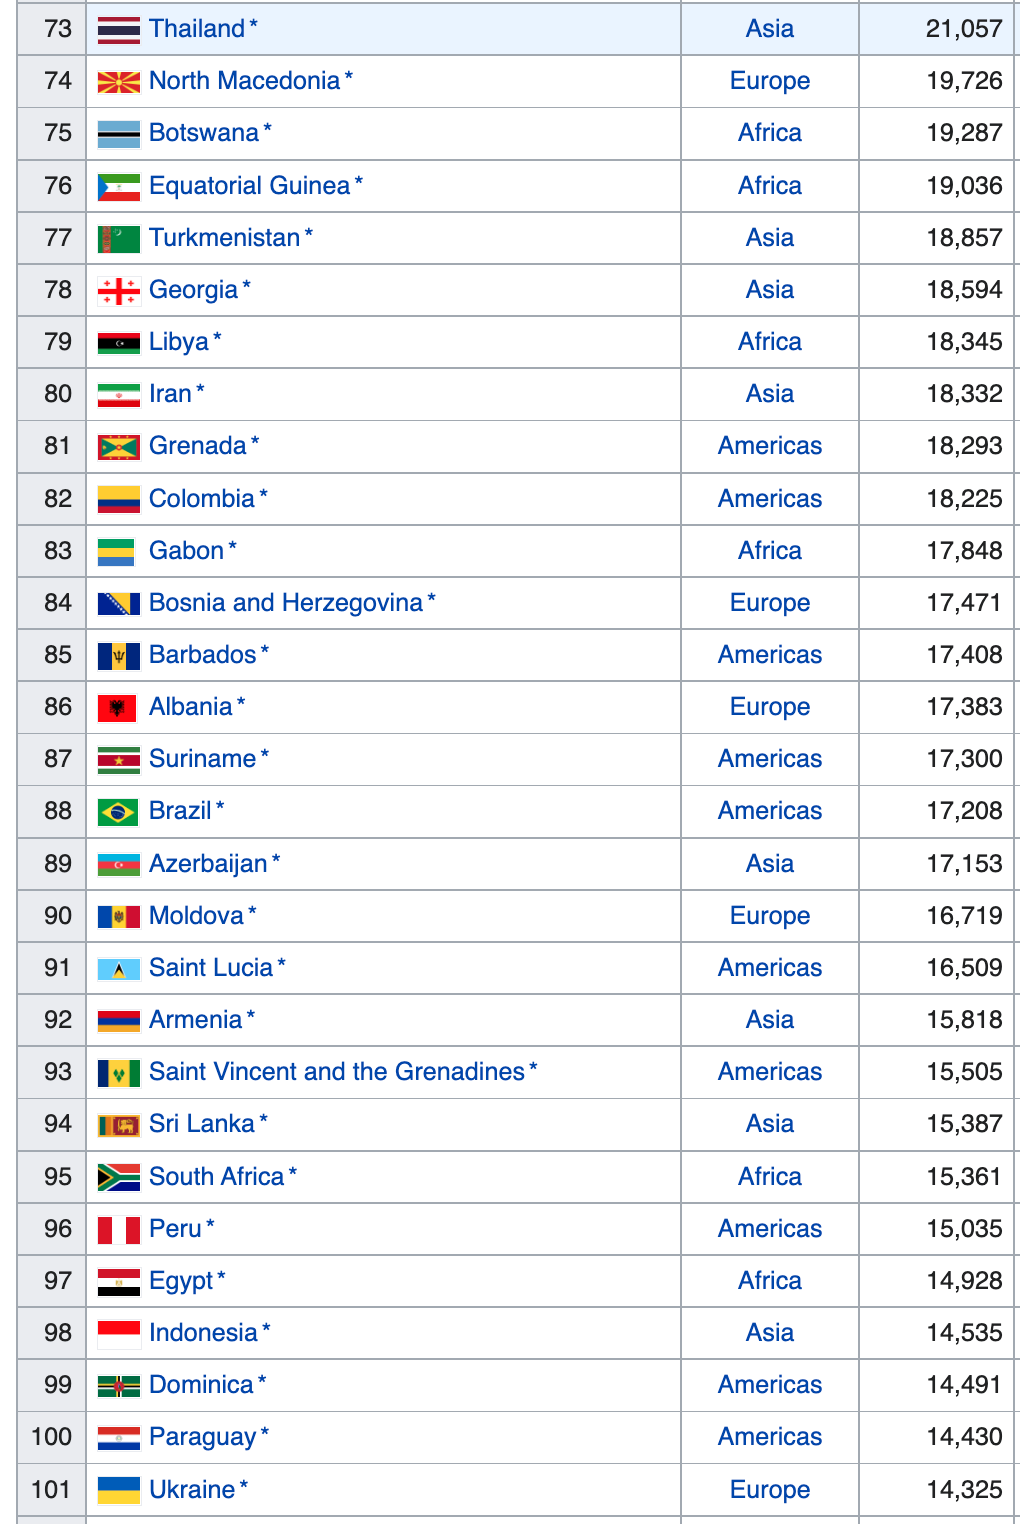
Task: Click the Georgia flag icon
Action: click(x=118, y=290)
